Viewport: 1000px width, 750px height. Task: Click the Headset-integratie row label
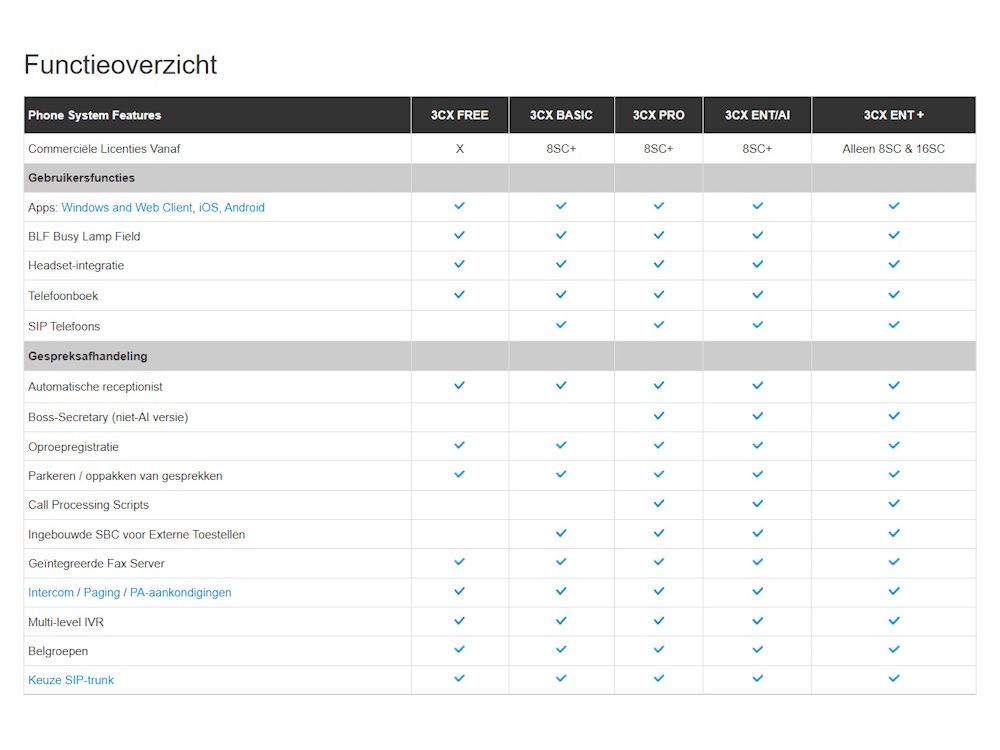pyautogui.click(x=76, y=265)
